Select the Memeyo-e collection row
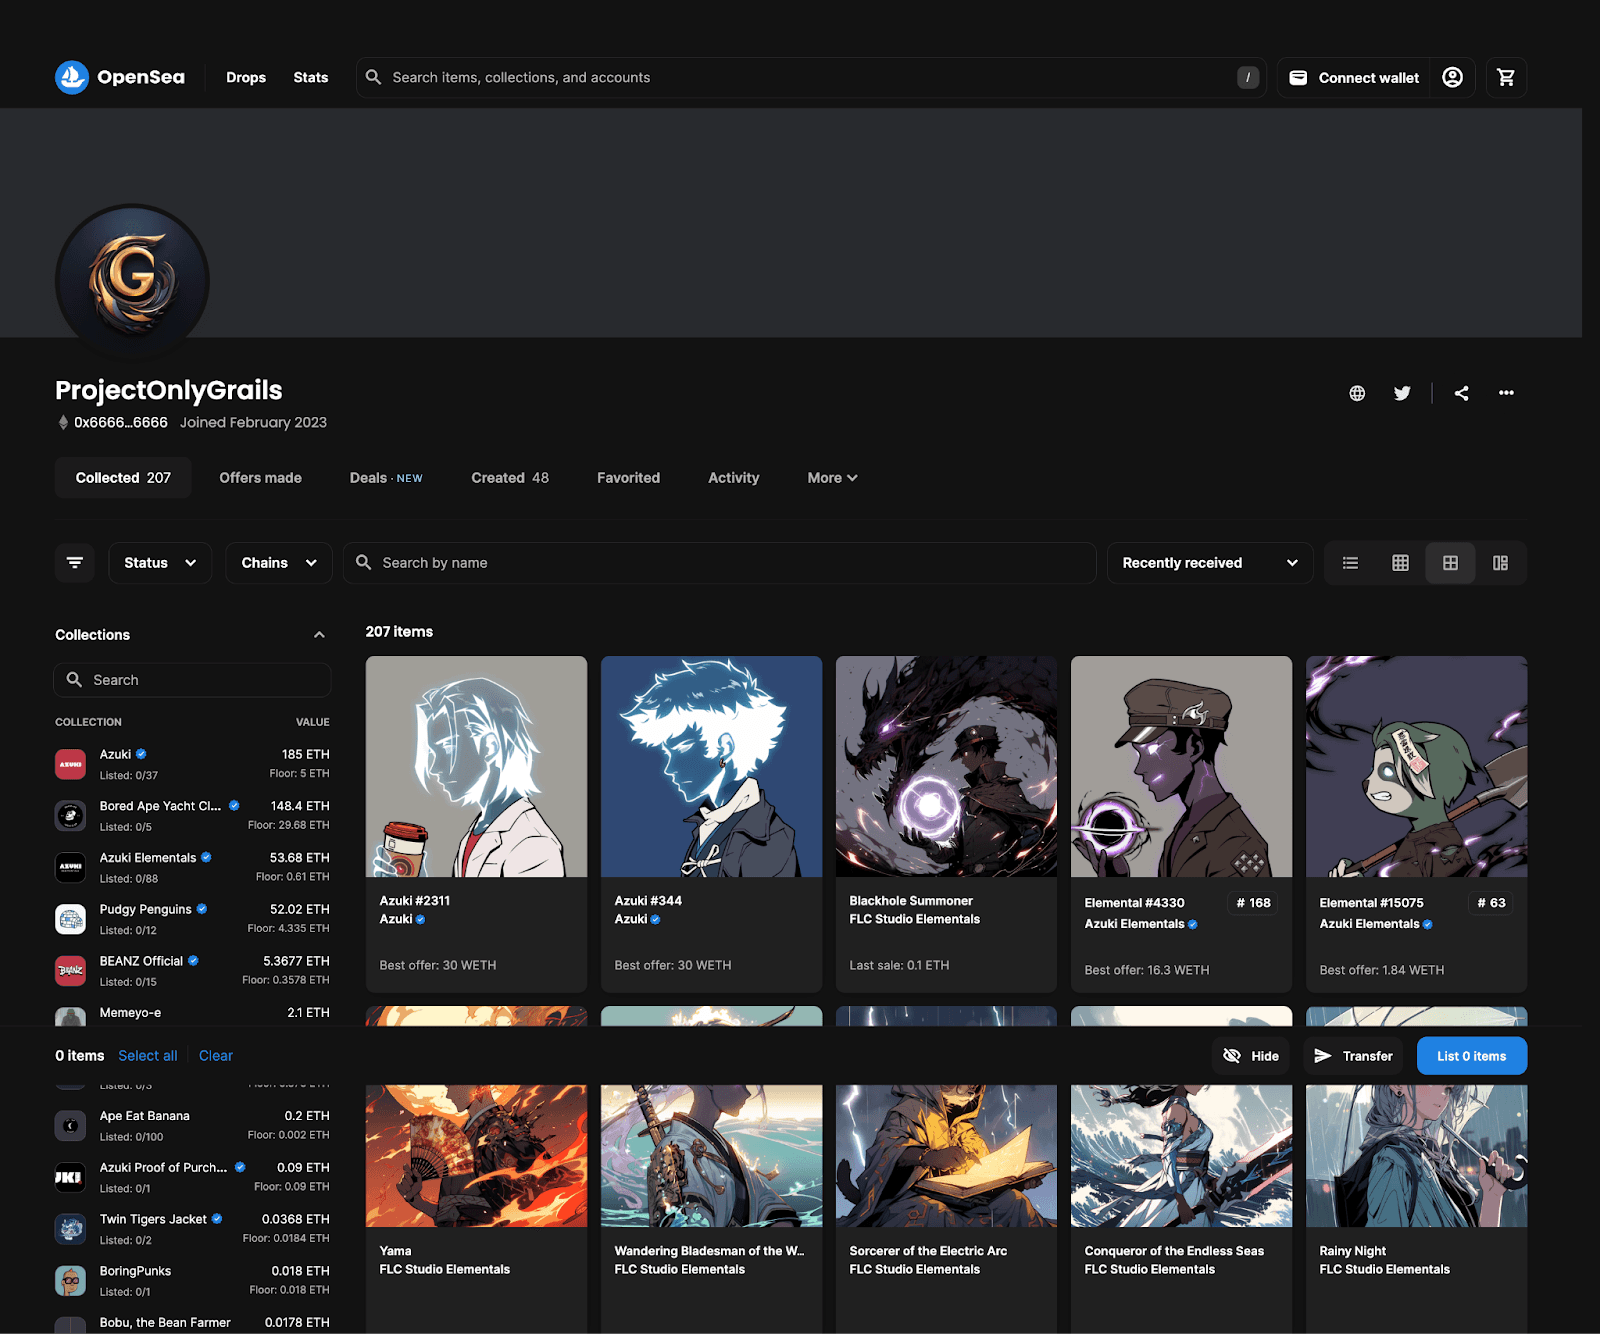The image size is (1600, 1334). coord(192,1016)
